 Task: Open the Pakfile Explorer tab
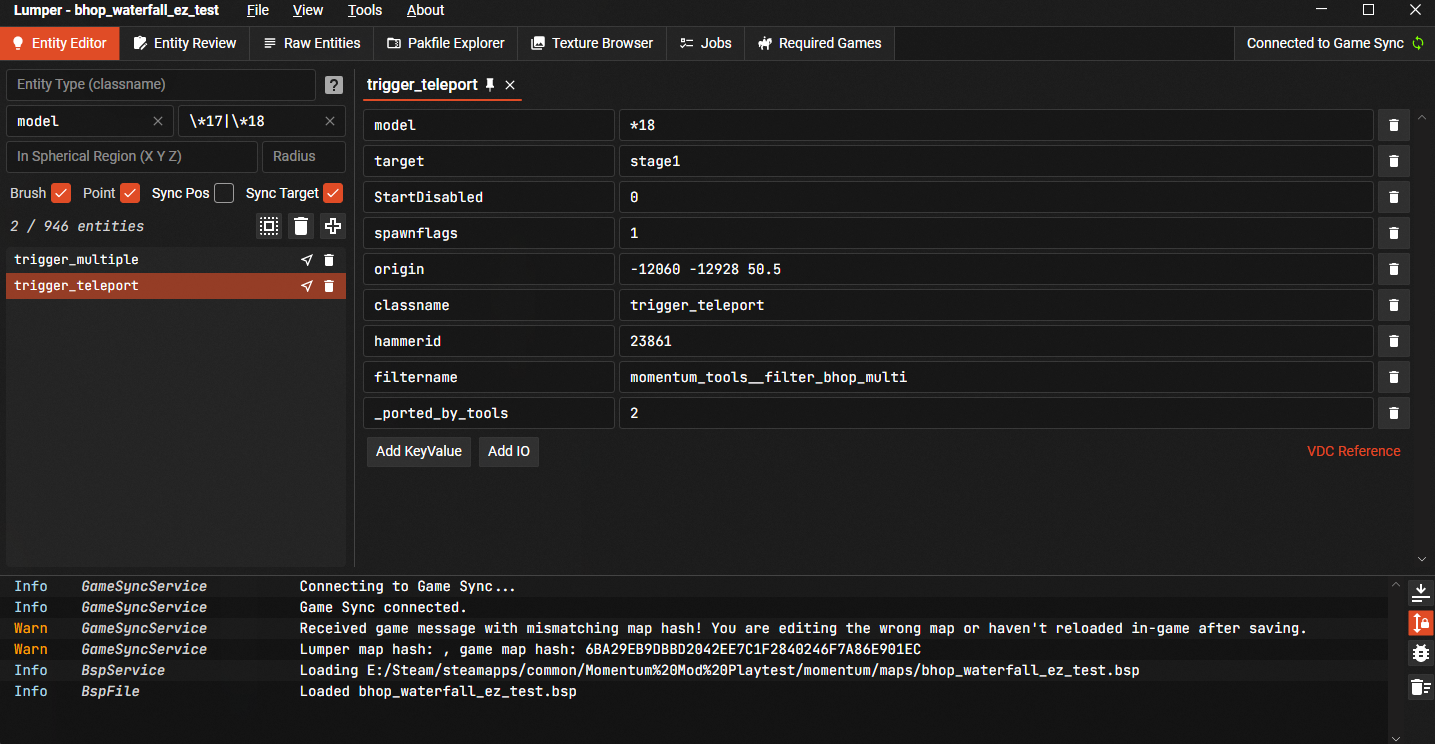pyautogui.click(x=445, y=43)
